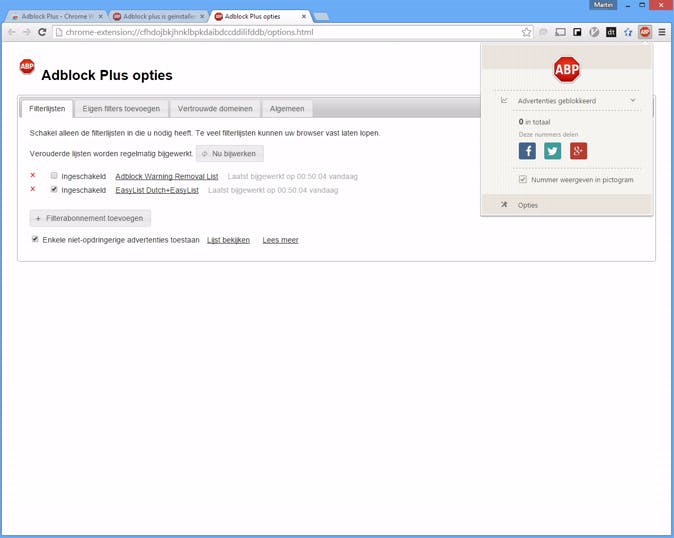
Task: Go back with the browser back arrow
Action: click(12, 32)
